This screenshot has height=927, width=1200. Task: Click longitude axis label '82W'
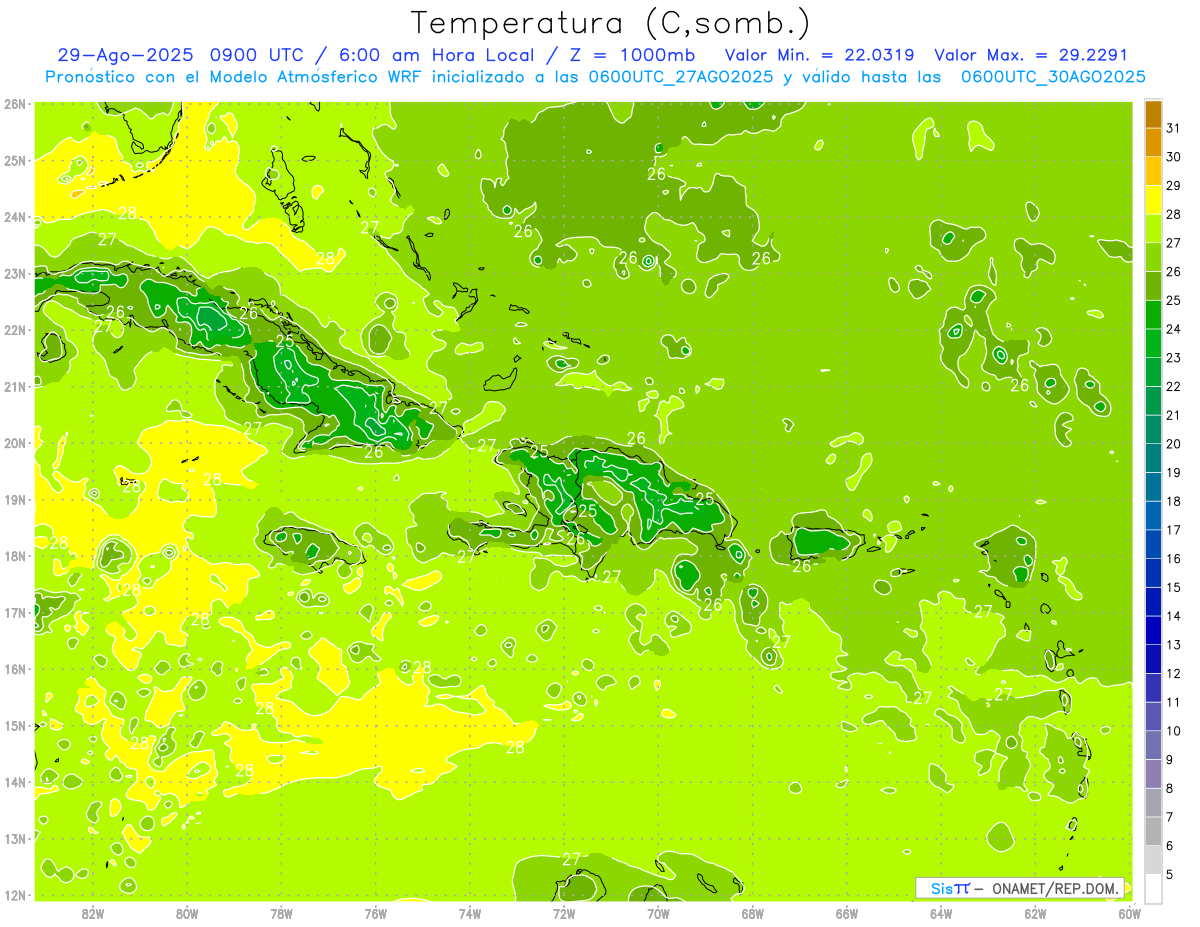pyautogui.click(x=93, y=912)
